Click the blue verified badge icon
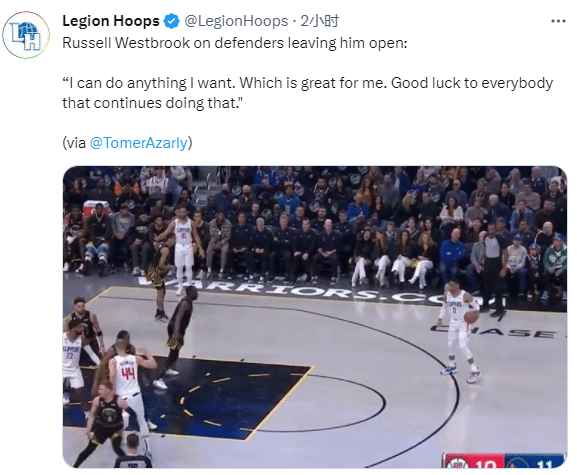 pos(171,21)
